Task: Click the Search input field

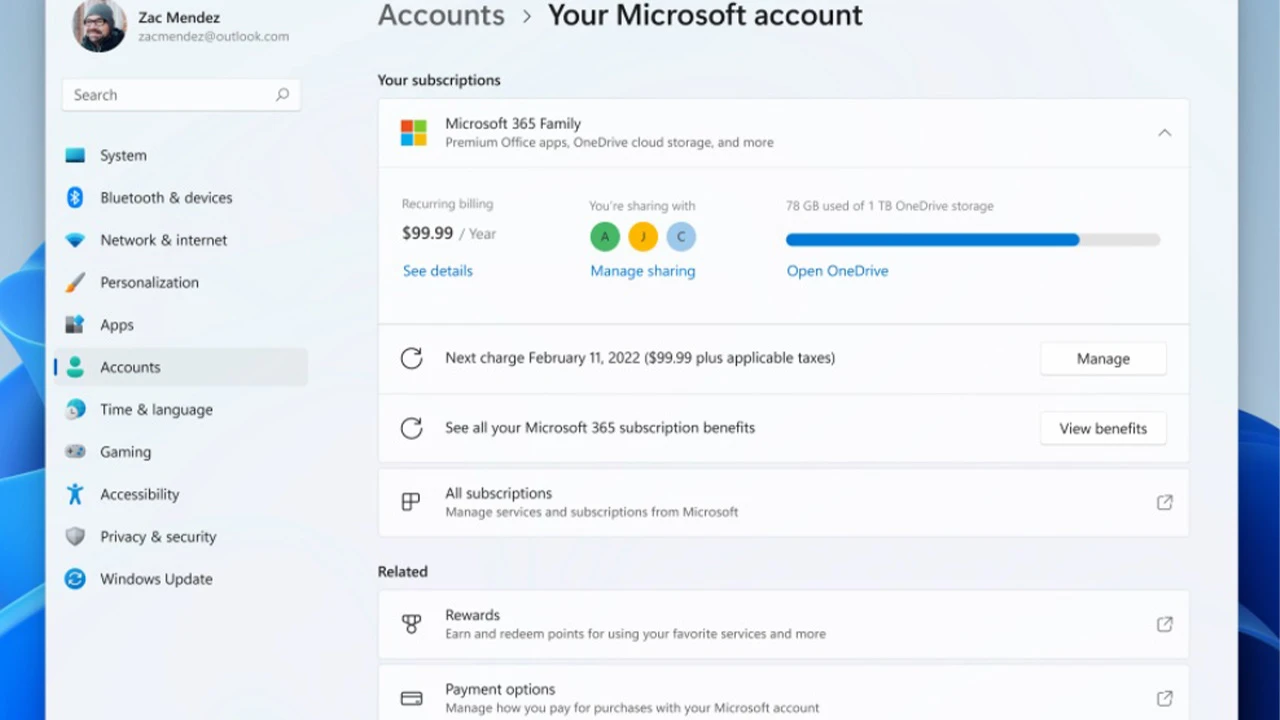Action: pyautogui.click(x=170, y=94)
